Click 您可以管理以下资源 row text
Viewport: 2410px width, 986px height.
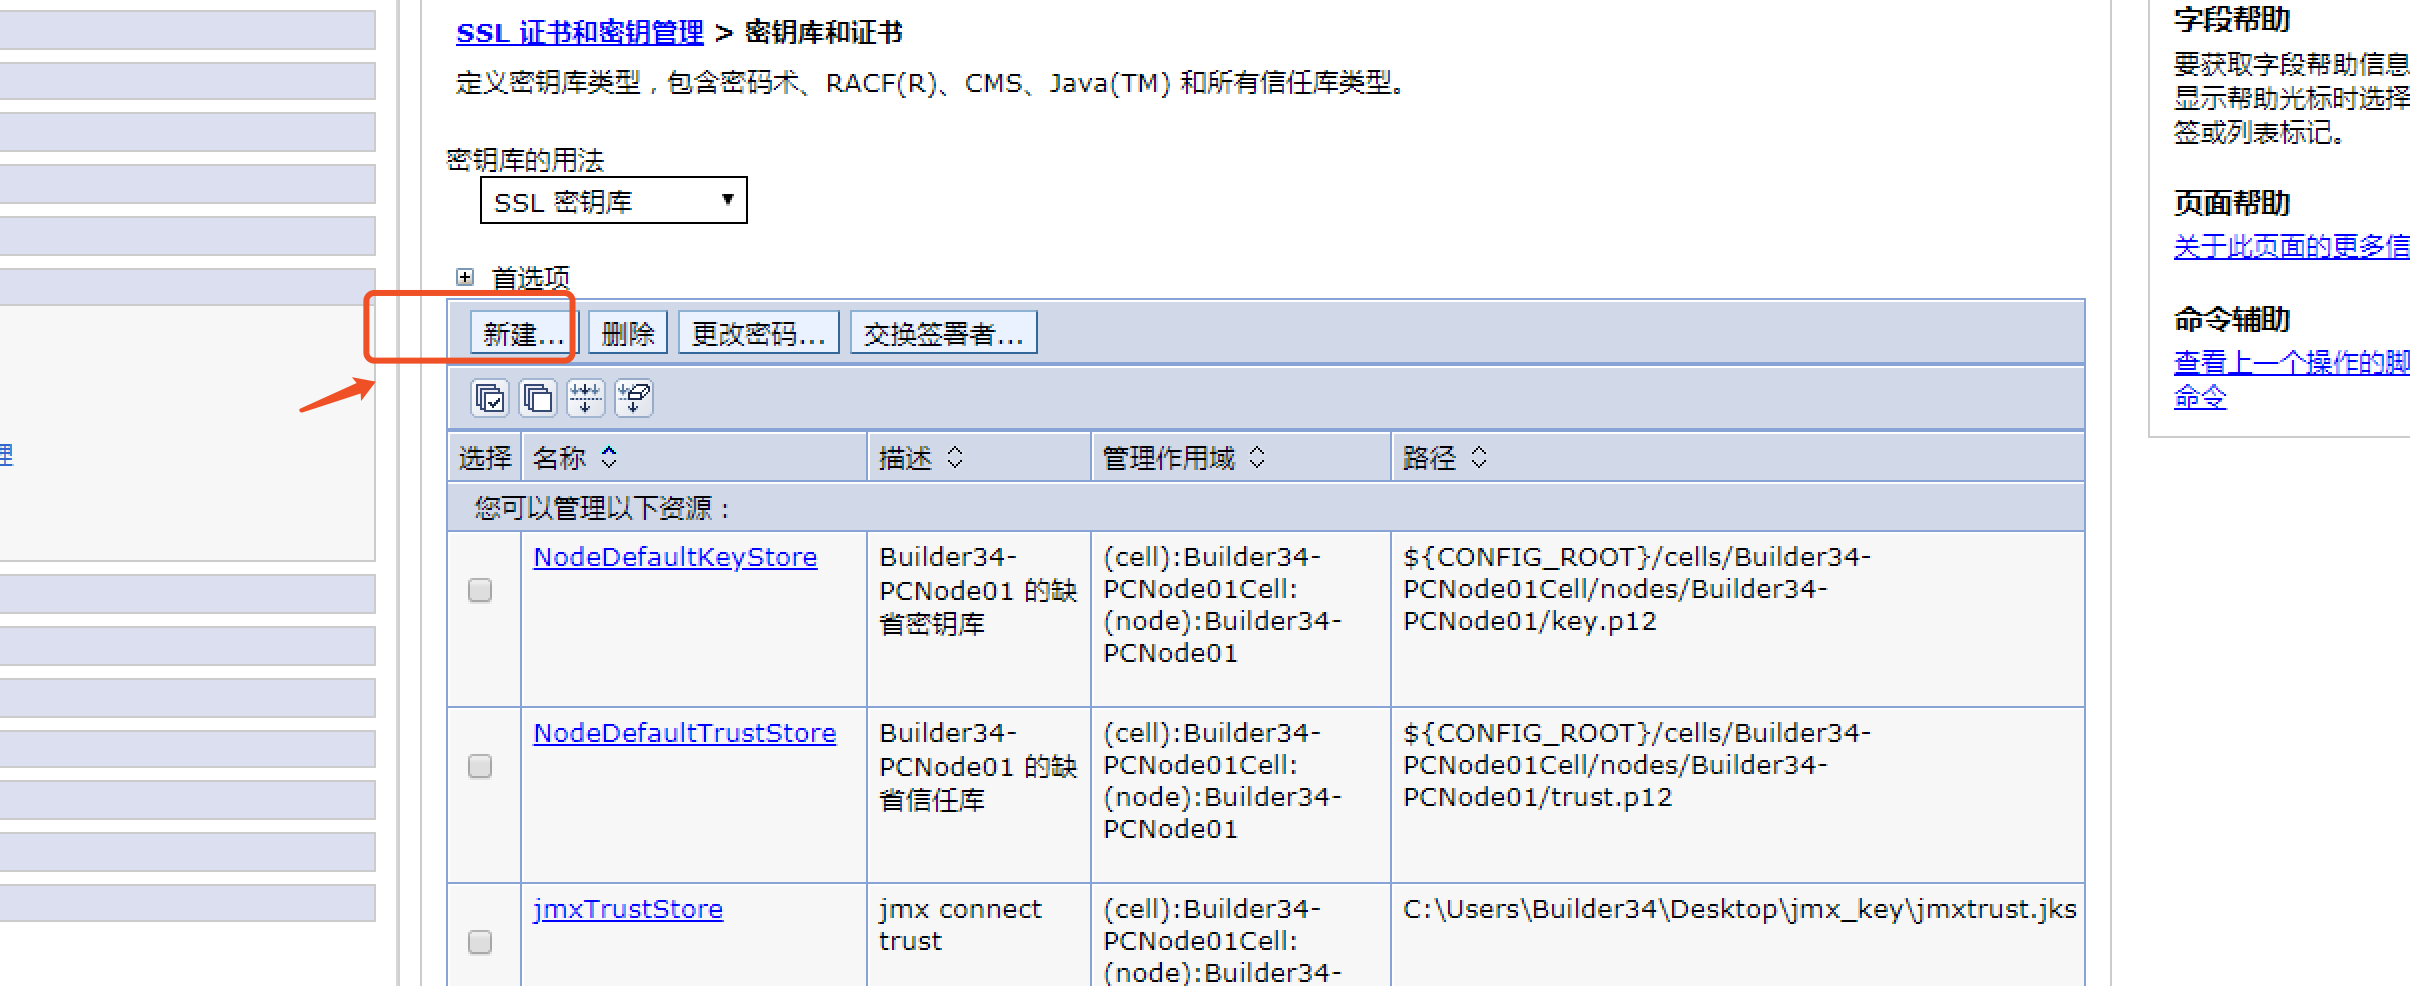pyautogui.click(x=602, y=508)
